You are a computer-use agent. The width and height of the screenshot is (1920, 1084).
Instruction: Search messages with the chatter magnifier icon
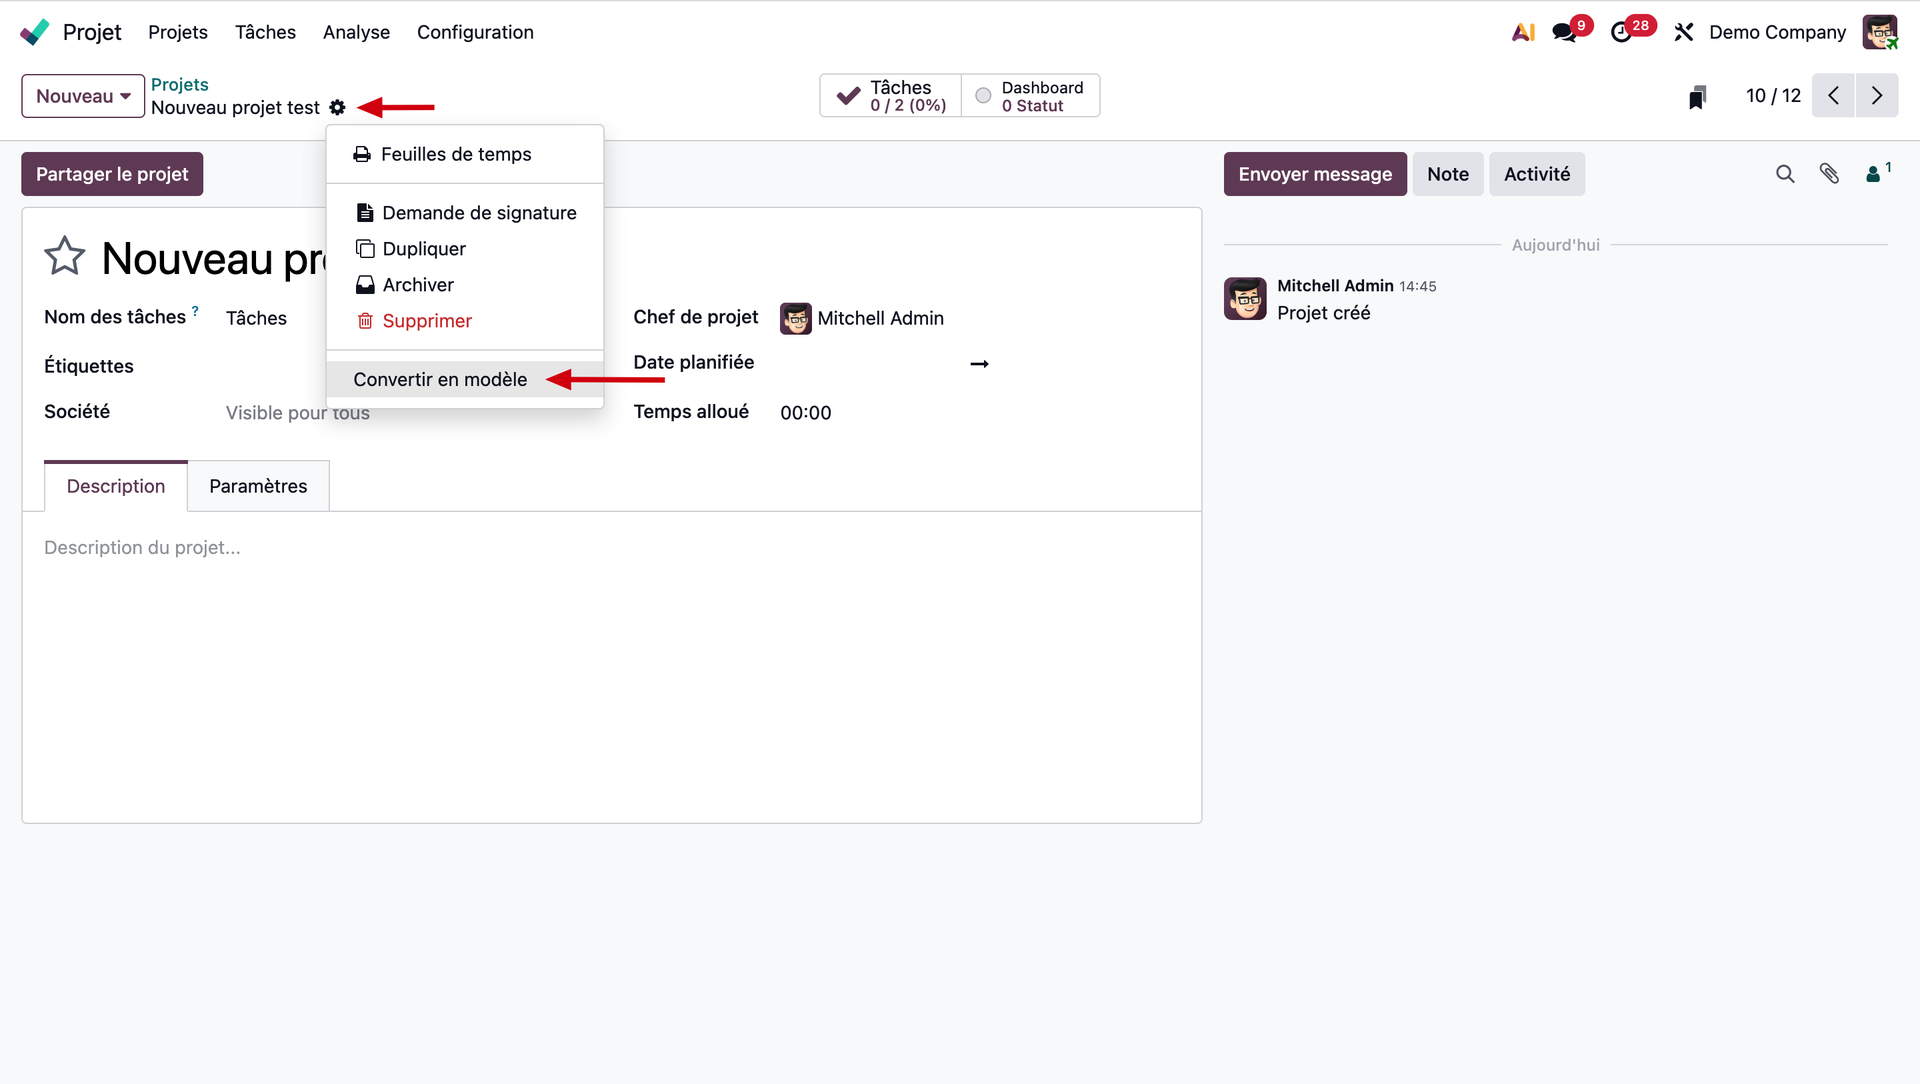[1785, 174]
